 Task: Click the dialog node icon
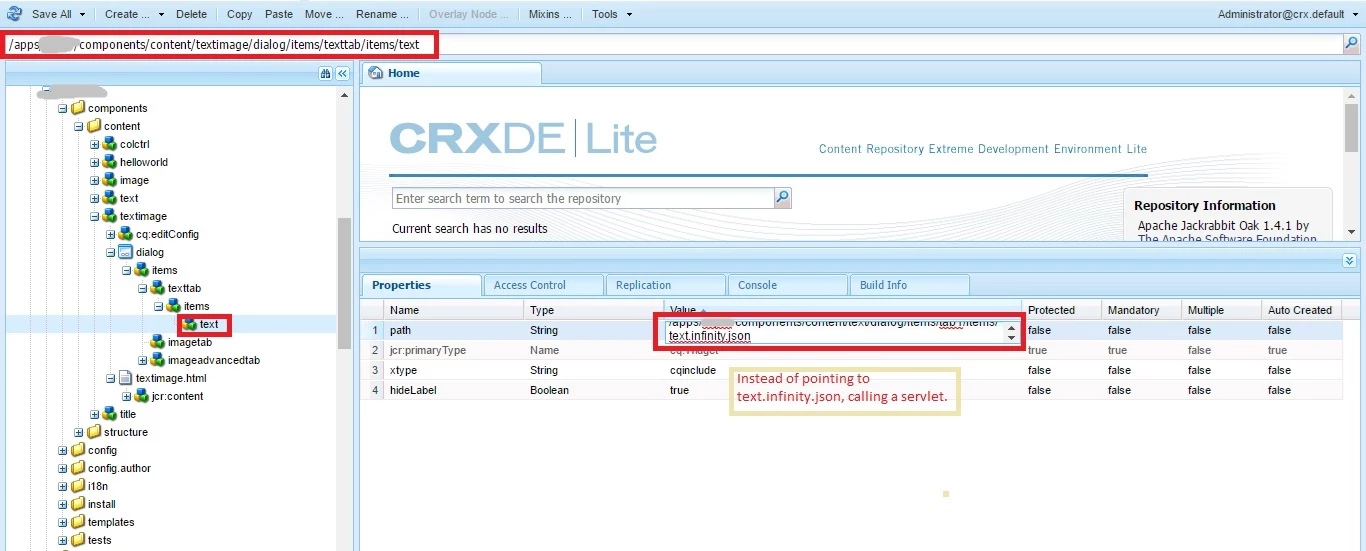pos(126,252)
